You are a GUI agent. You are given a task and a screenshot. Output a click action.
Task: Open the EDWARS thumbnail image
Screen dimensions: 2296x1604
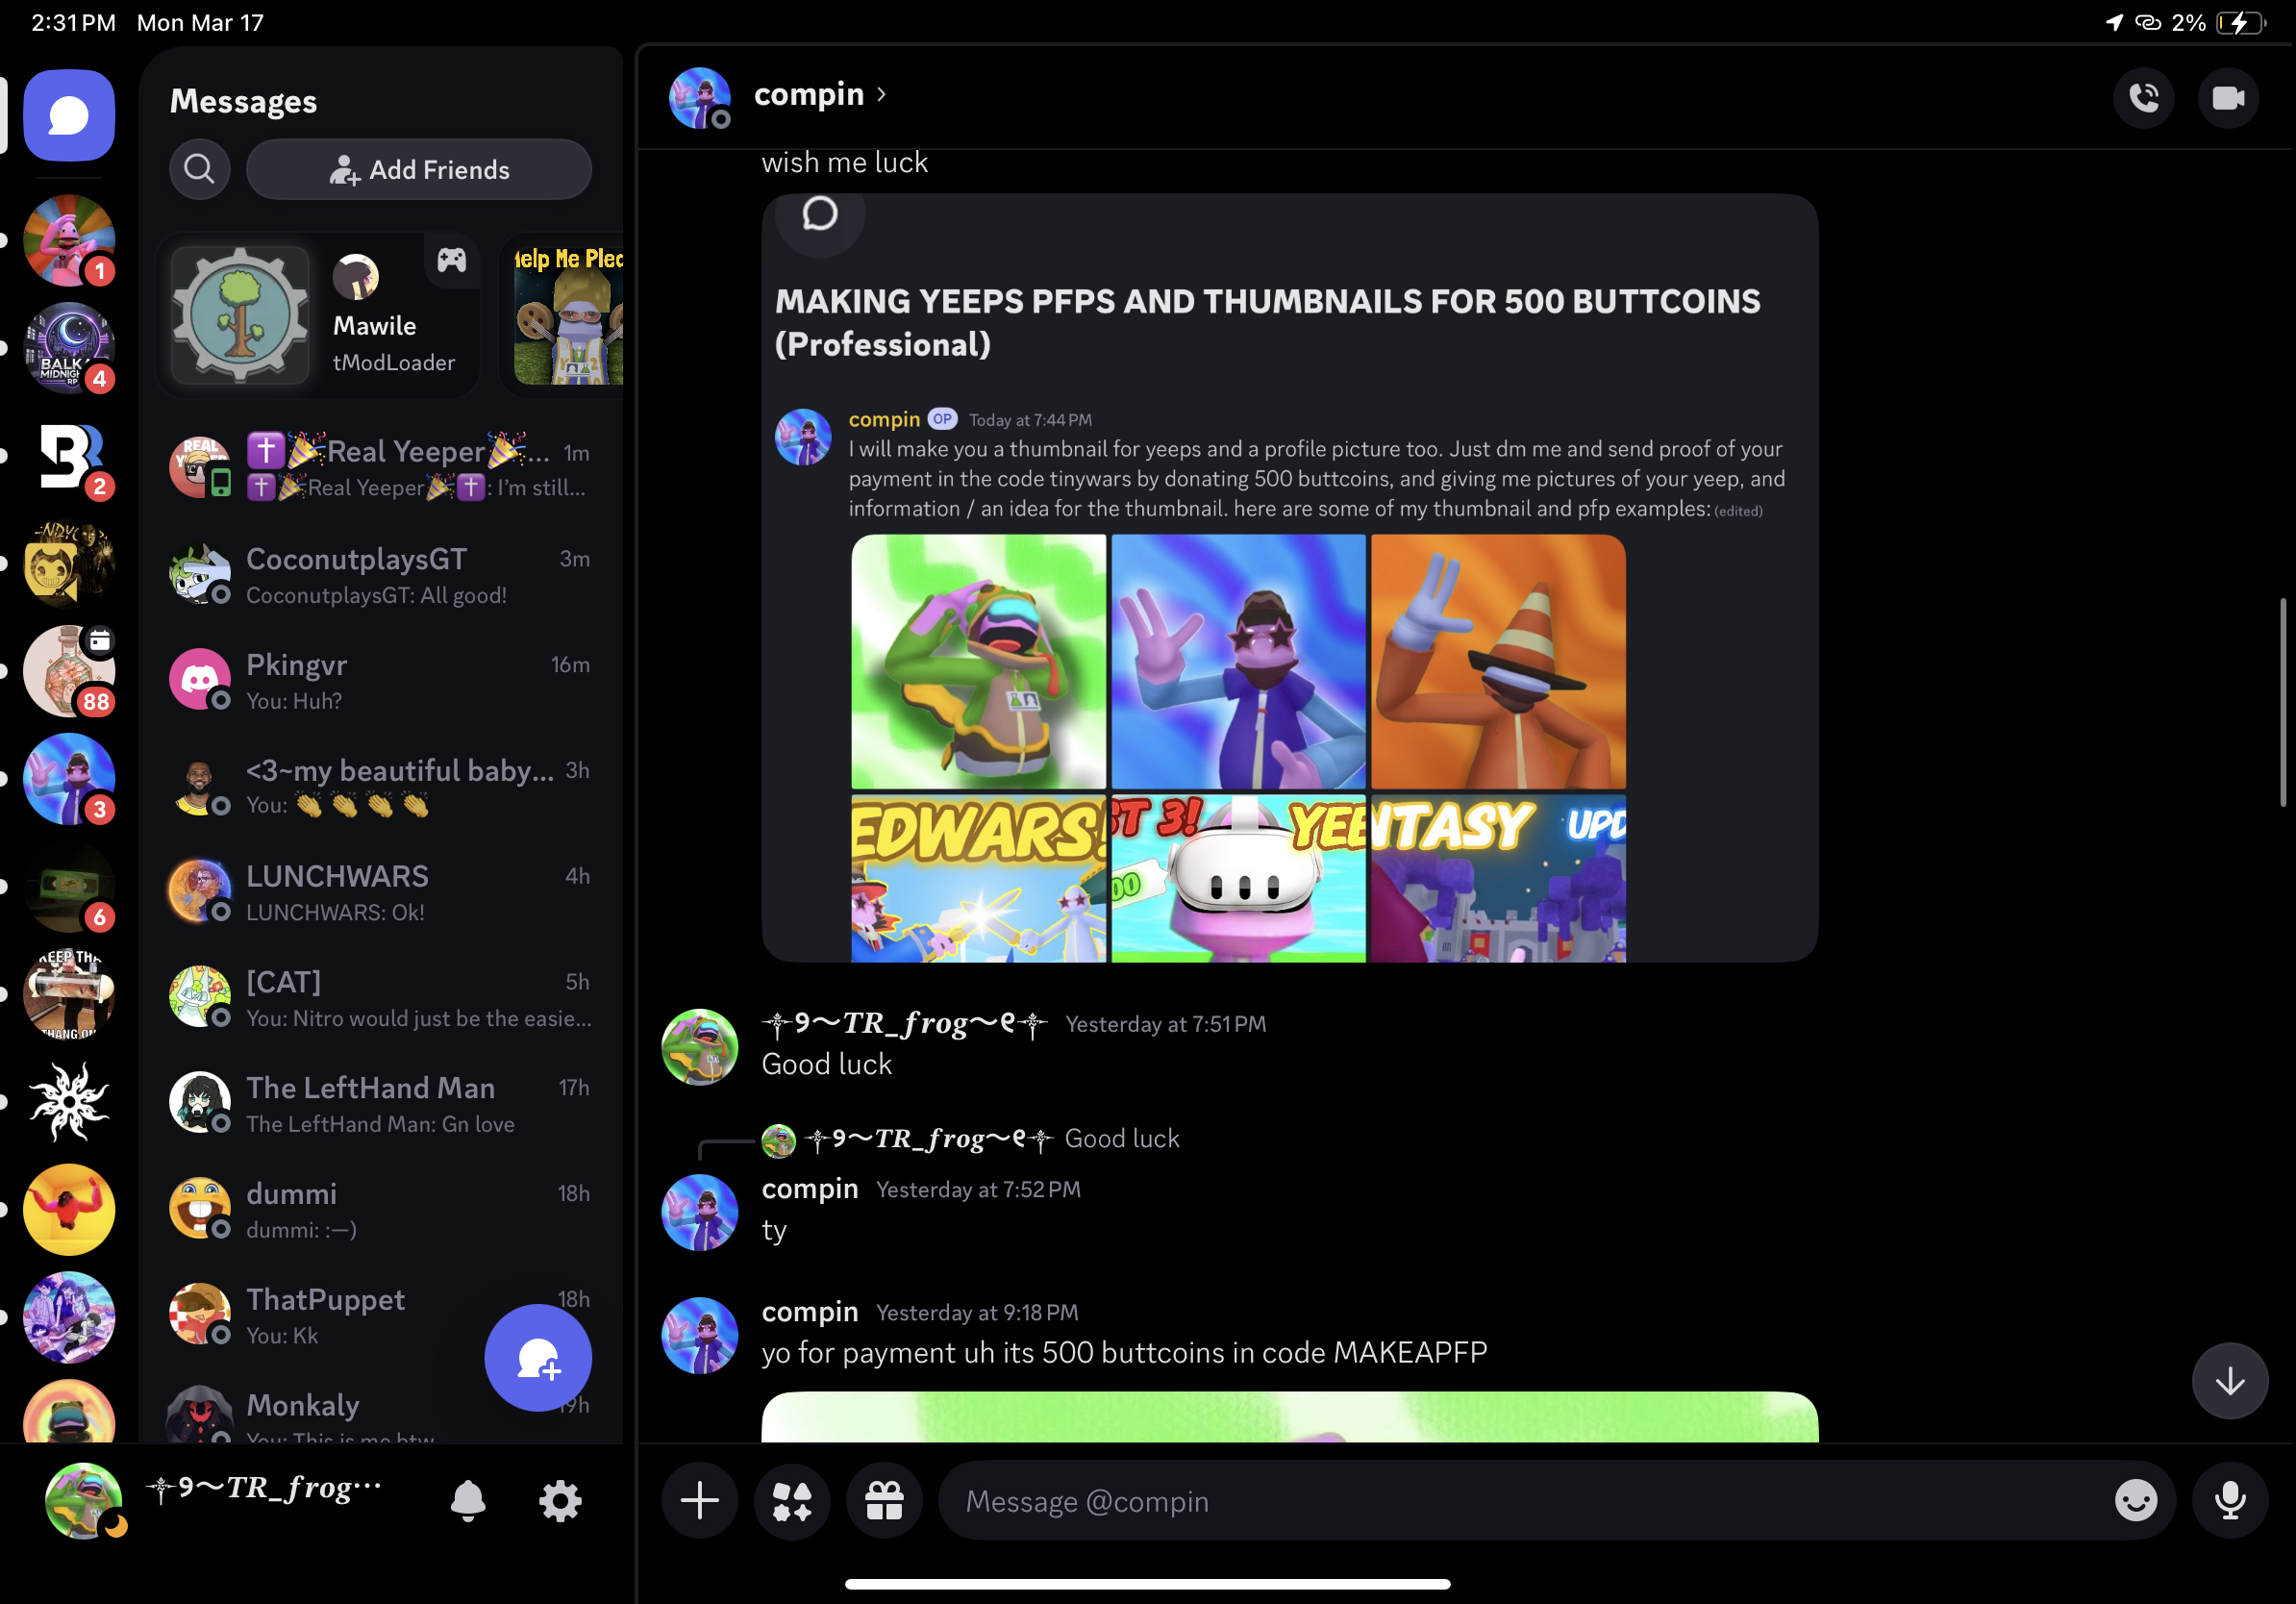tap(978, 878)
